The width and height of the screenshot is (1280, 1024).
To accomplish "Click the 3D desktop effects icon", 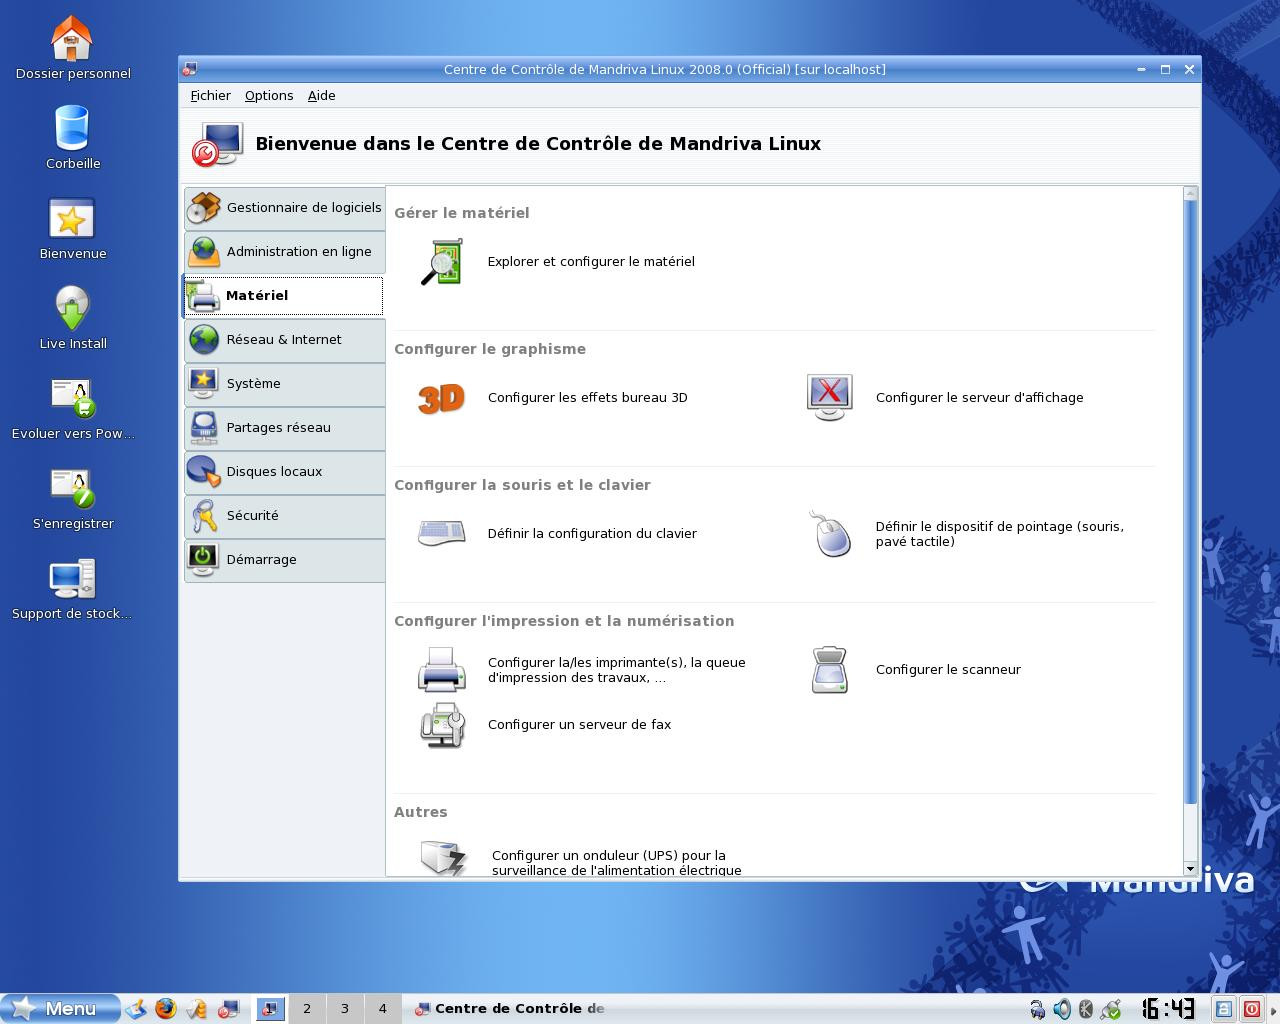I will coord(440,397).
